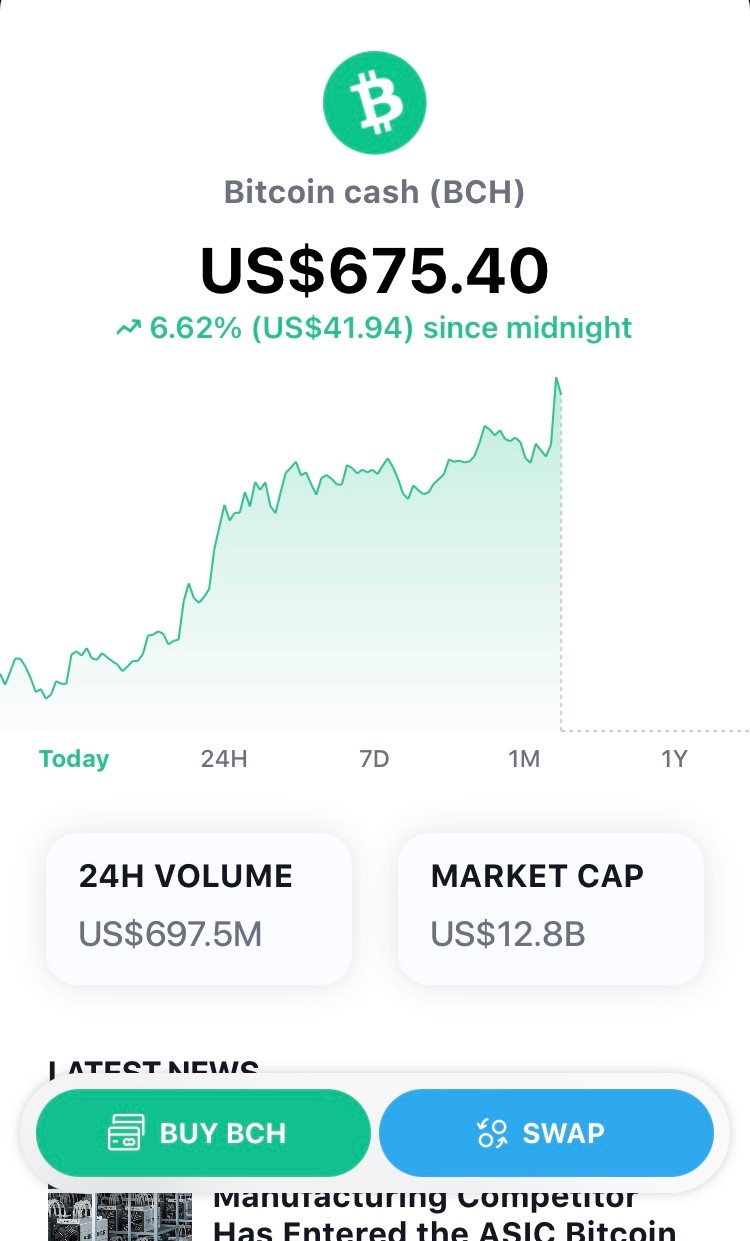This screenshot has width=750, height=1241.
Task: Select the Today chart range
Action: point(74,759)
